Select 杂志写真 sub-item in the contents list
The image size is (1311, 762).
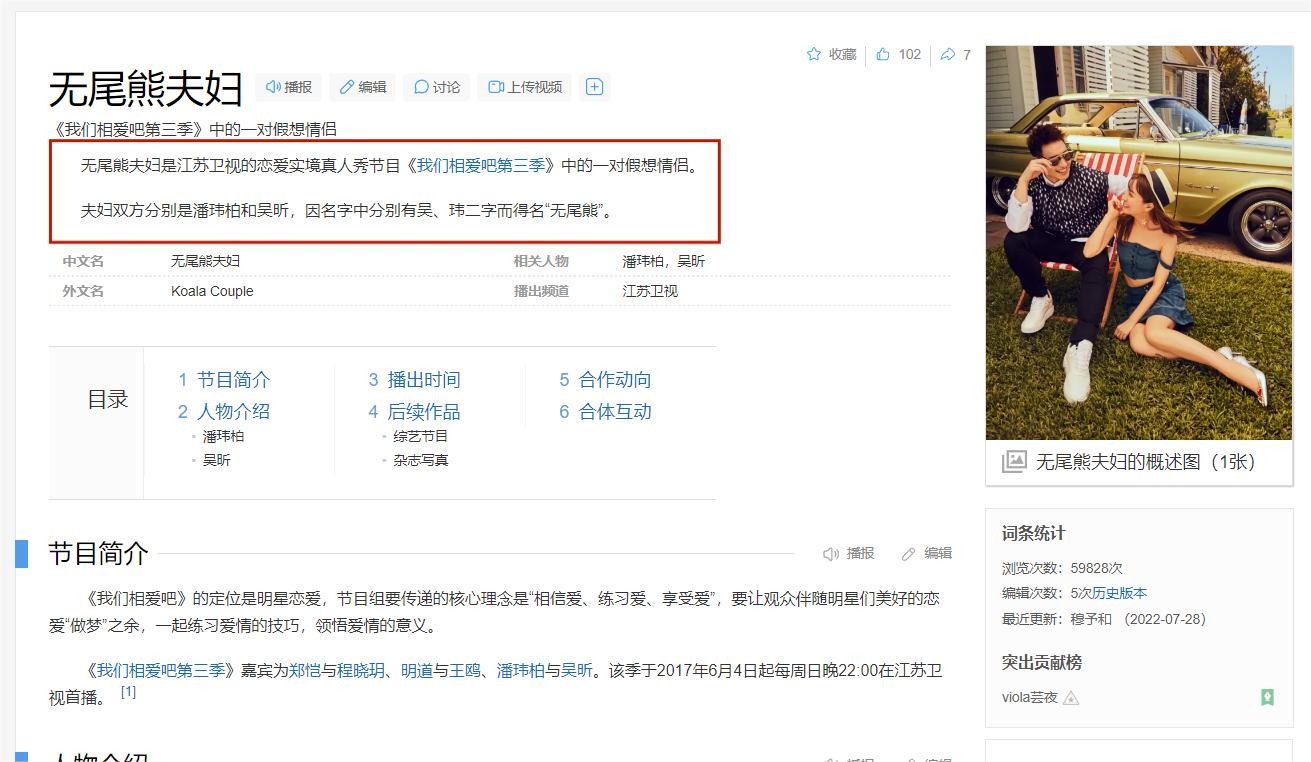(420, 460)
